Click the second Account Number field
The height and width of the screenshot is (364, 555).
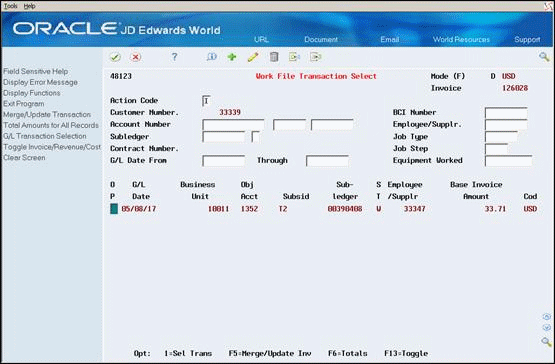289,125
